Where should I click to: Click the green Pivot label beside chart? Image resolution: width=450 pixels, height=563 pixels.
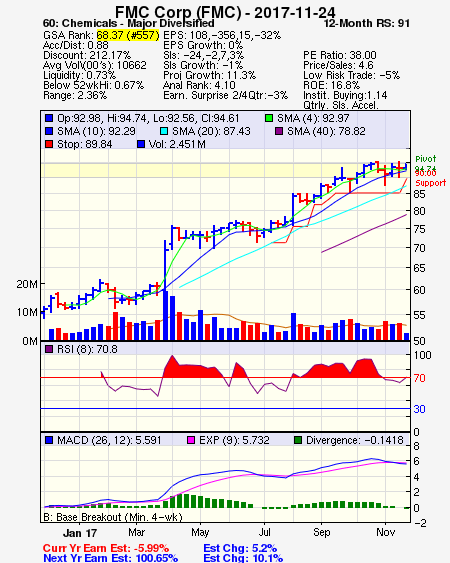pyautogui.click(x=426, y=159)
